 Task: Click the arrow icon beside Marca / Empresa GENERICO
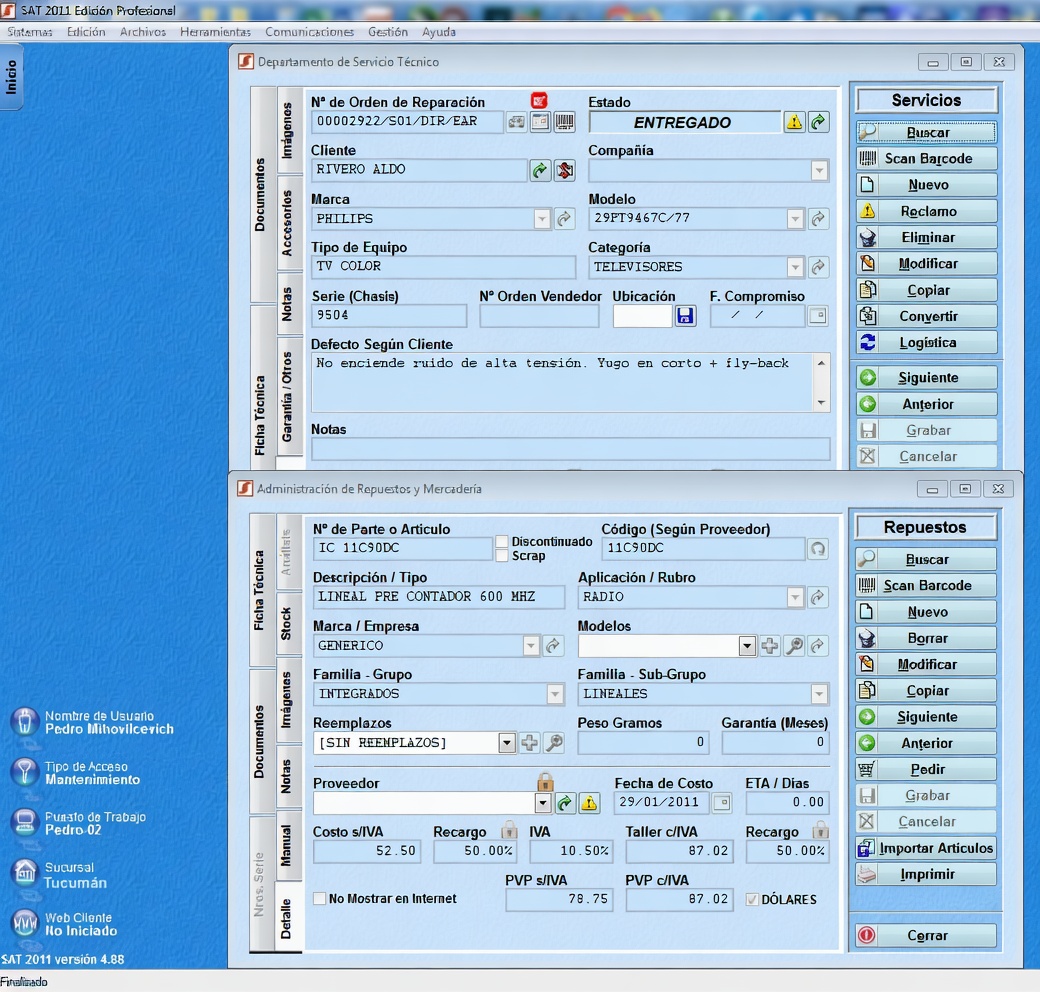[552, 646]
